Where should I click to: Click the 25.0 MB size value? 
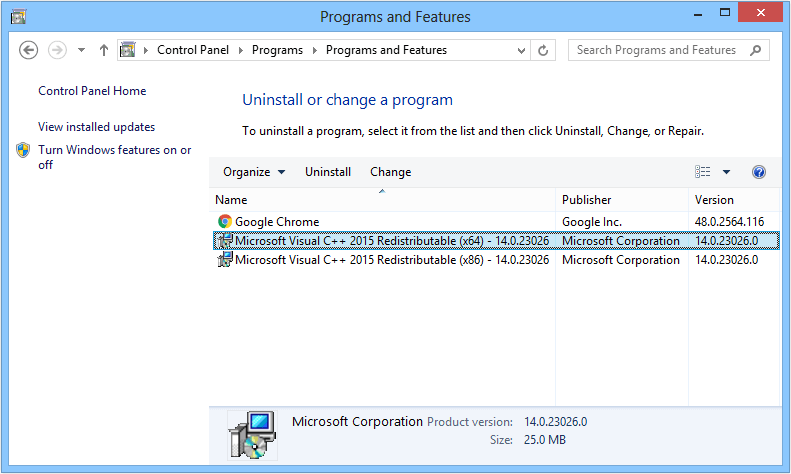(545, 440)
